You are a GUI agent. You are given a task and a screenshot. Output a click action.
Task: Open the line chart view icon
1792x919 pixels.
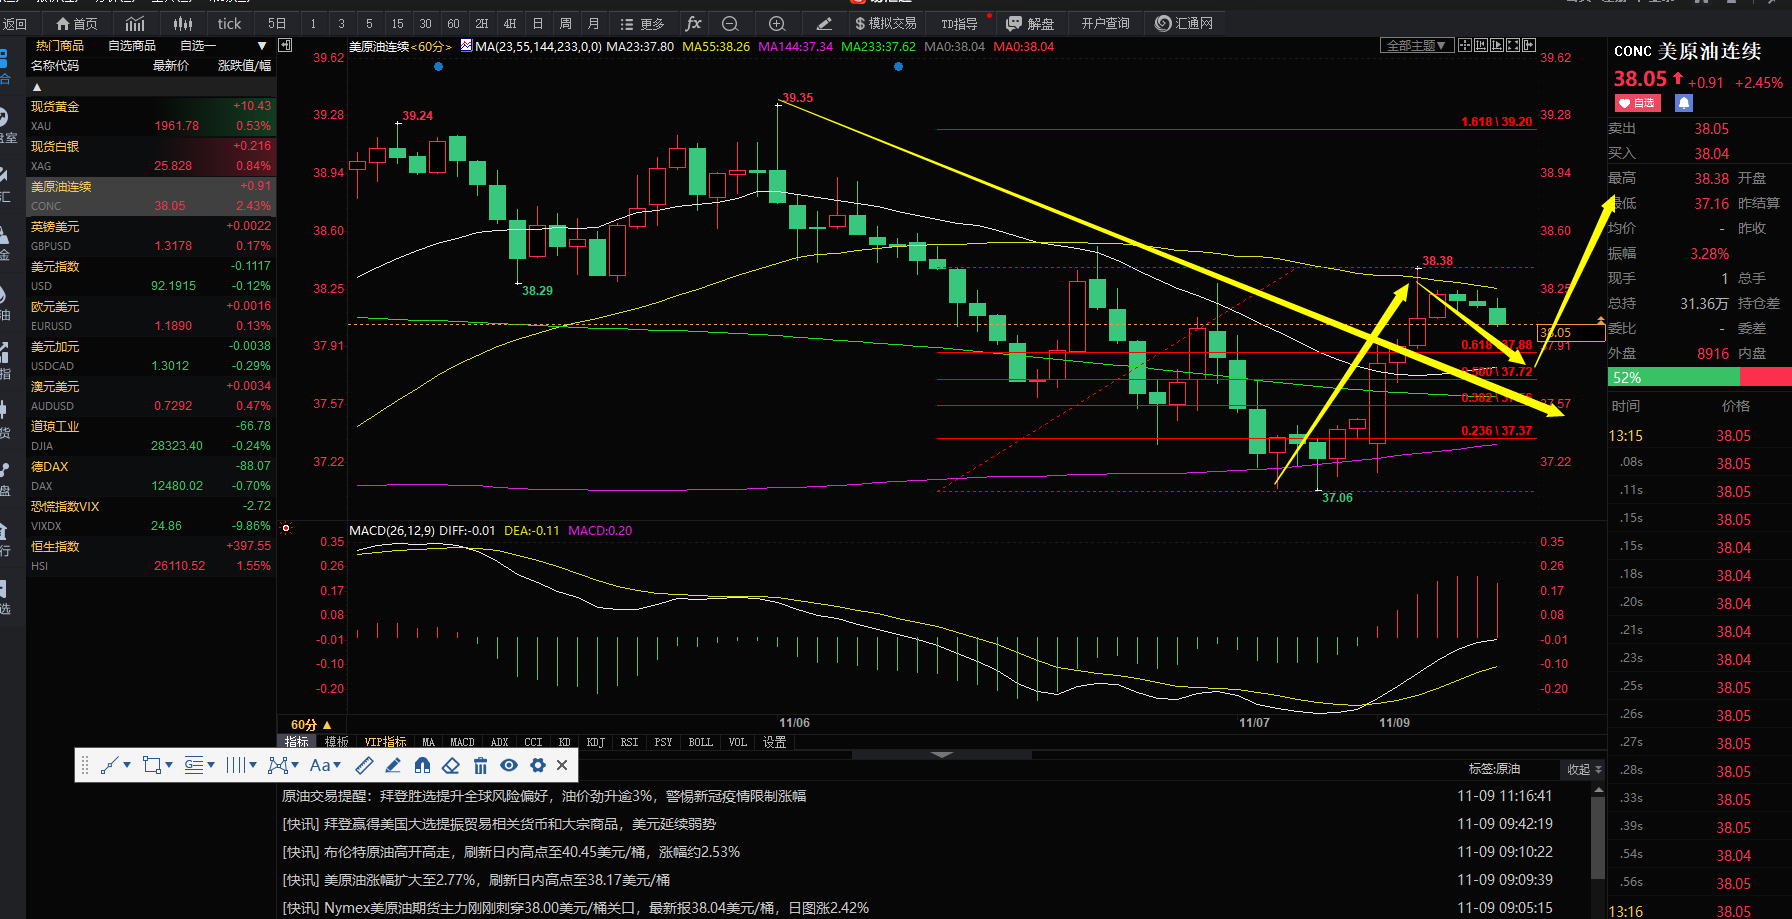coord(135,23)
